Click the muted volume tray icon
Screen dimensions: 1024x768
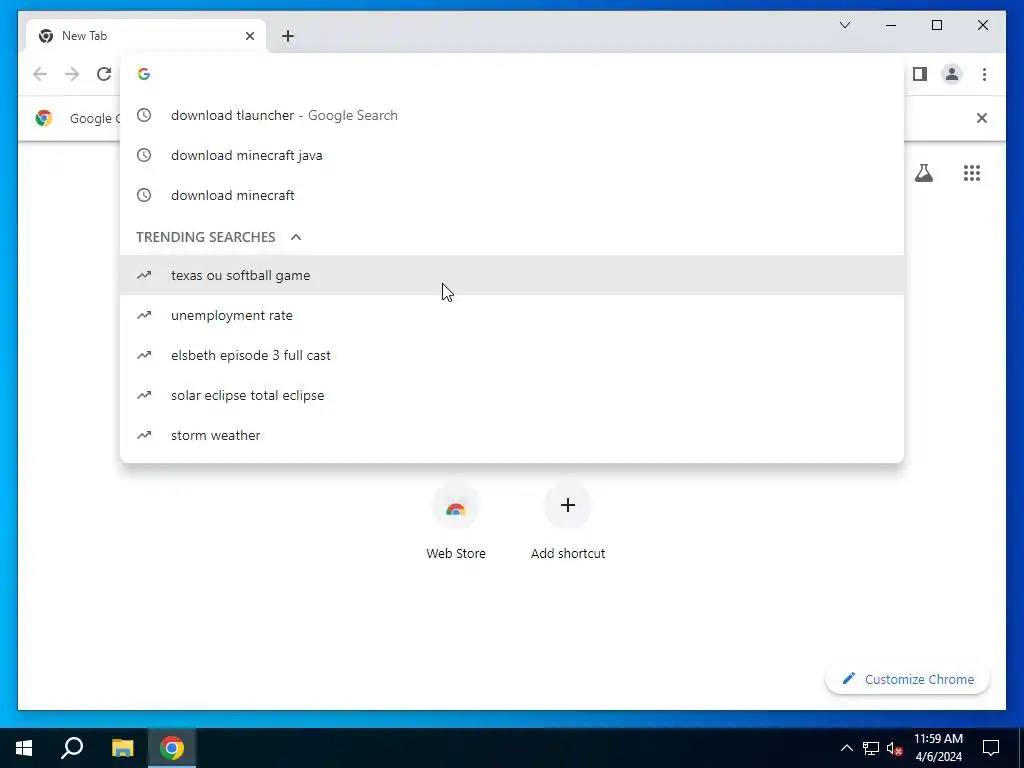[895, 748]
